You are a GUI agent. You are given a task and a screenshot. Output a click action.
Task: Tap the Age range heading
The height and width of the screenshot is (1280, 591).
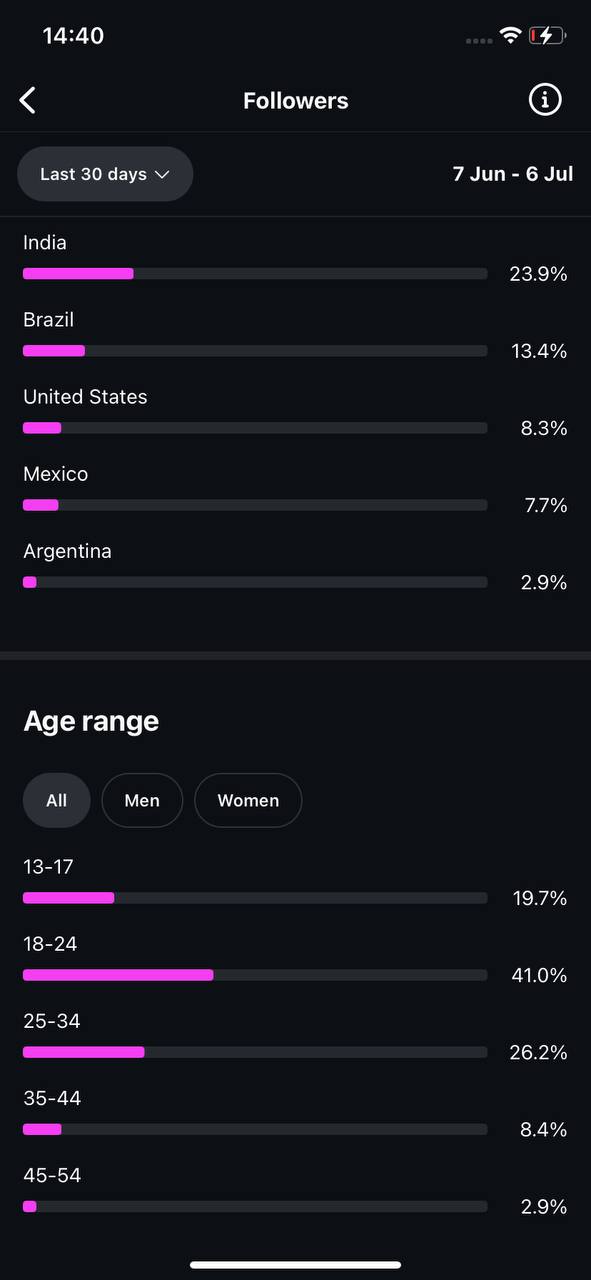click(x=91, y=721)
